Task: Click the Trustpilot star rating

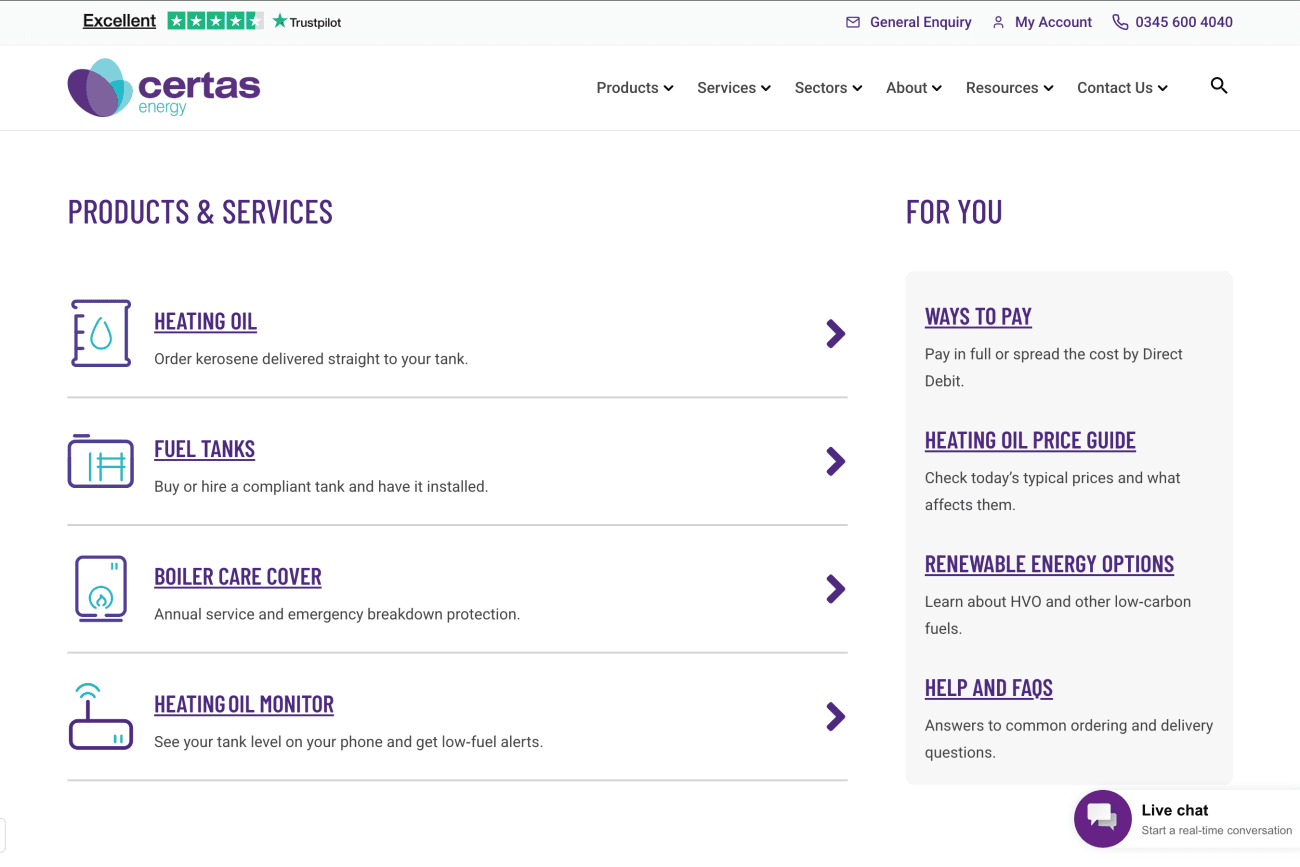Action: tap(215, 21)
